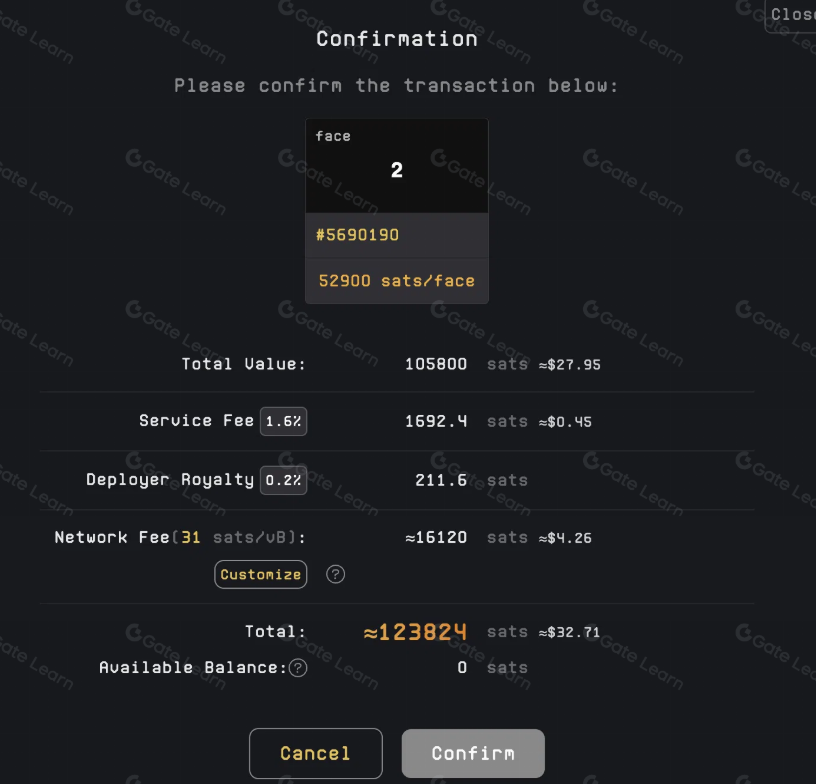
Task: Click the orange ≈123824 total amount
Action: tap(414, 632)
